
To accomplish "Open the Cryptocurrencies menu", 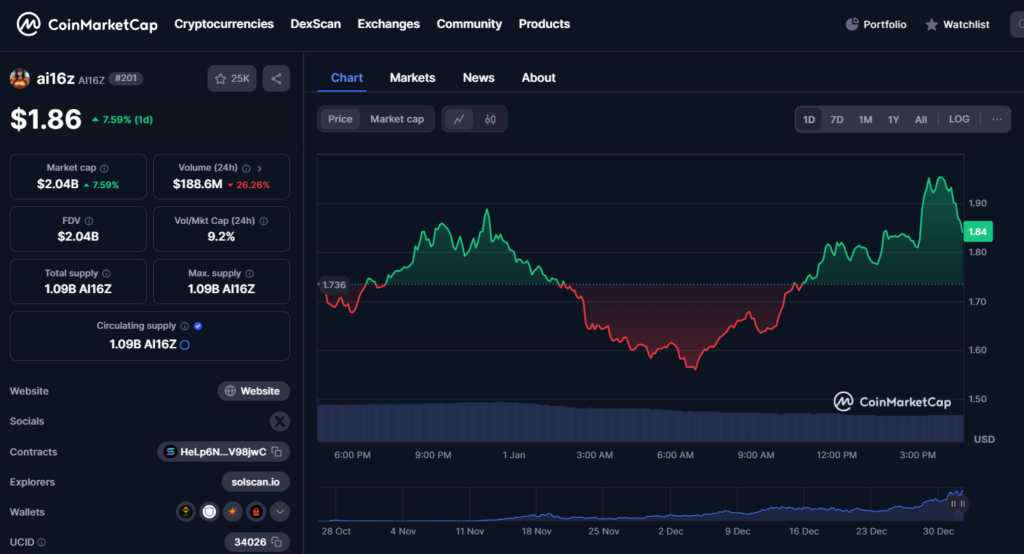I will coord(224,24).
